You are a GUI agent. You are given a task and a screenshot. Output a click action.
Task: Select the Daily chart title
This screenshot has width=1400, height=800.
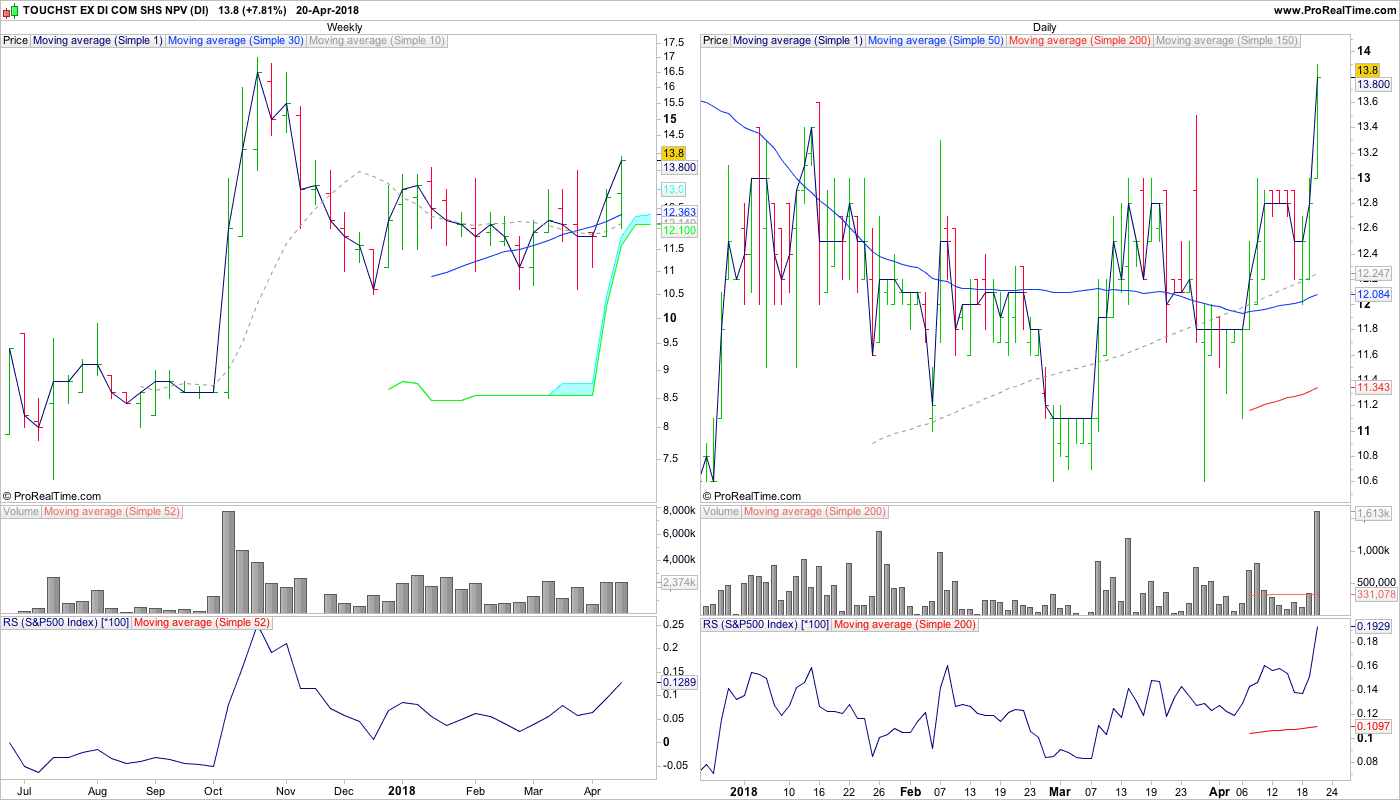coord(1044,27)
